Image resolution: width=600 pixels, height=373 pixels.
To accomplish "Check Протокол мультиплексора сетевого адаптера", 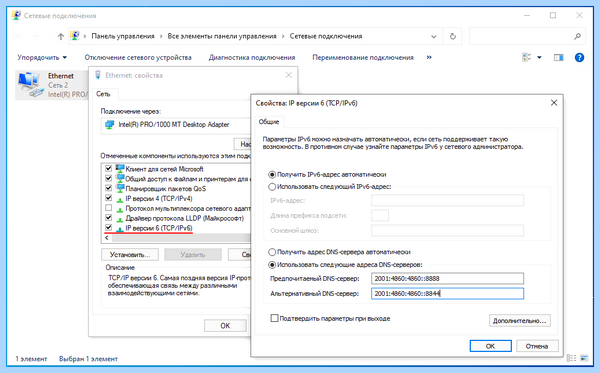I will (x=109, y=208).
